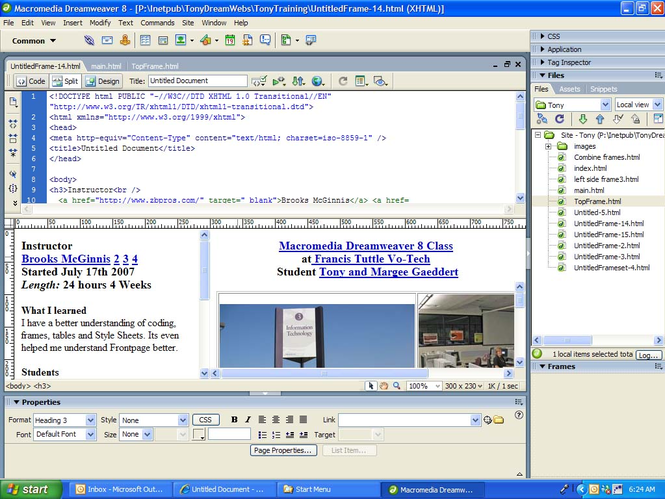The width and height of the screenshot is (665, 499).
Task: Click the Title text field
Action: (198, 81)
